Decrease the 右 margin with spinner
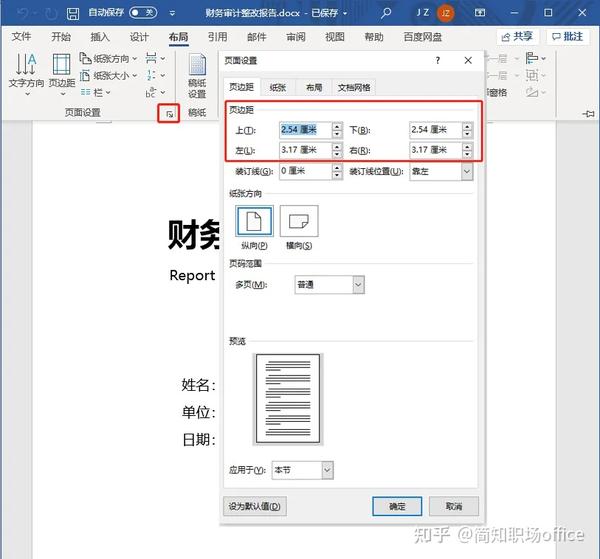 (x=467, y=154)
